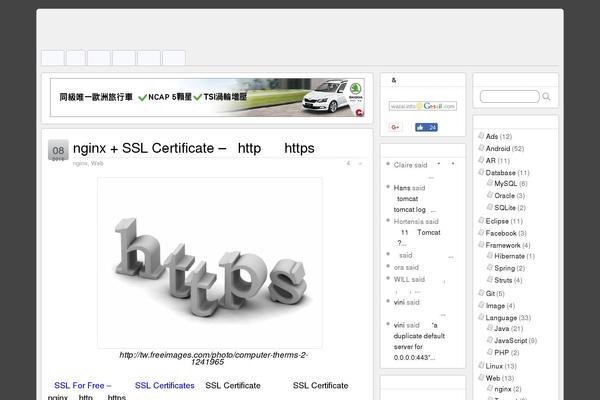Image resolution: width=600 pixels, height=400 pixels.
Task: Open the Git (5) category
Action: 495,294
